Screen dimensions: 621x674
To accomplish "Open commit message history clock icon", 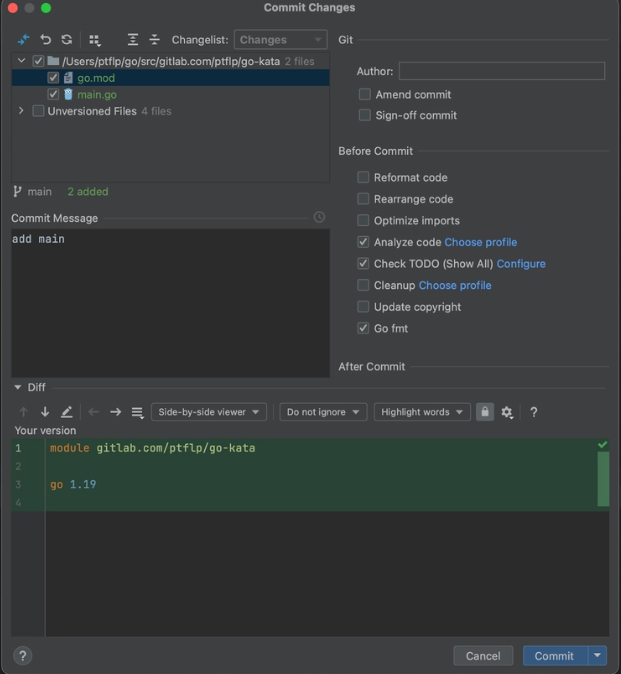I will coord(319,217).
